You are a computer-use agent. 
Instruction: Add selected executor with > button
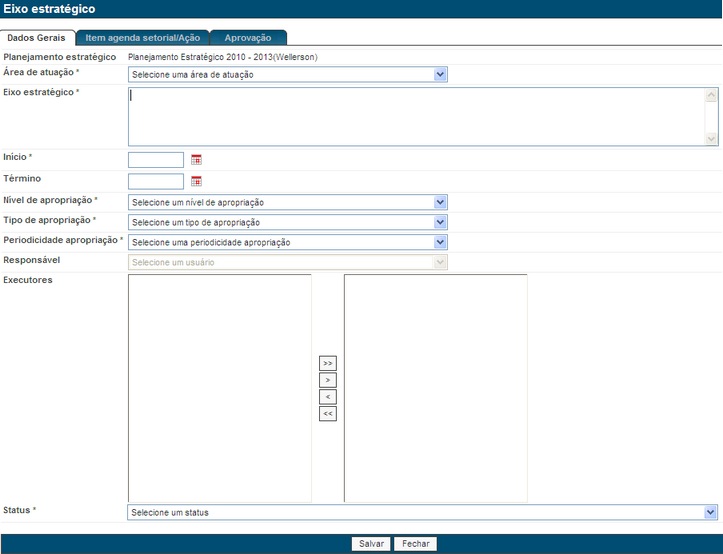(x=328, y=380)
